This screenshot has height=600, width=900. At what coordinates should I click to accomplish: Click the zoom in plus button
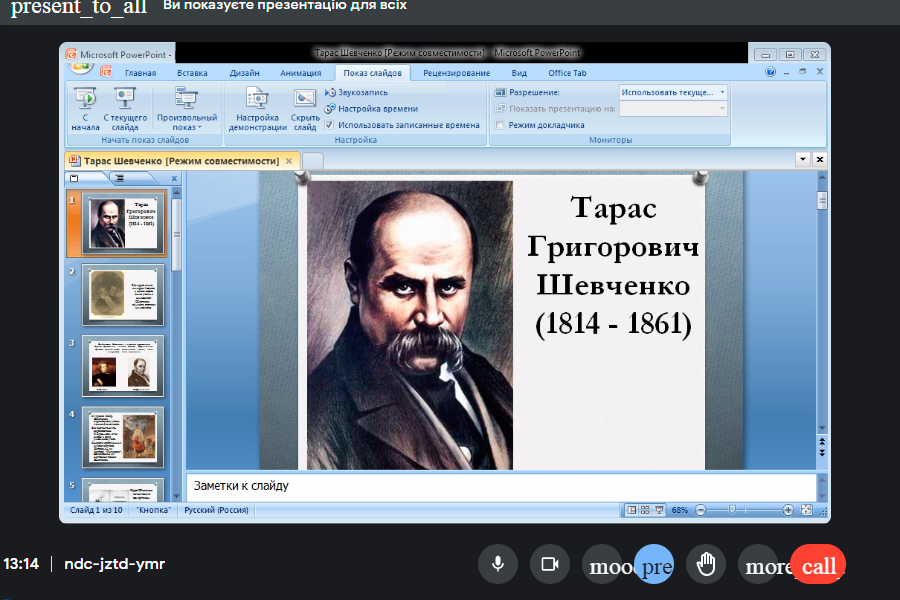pos(788,510)
